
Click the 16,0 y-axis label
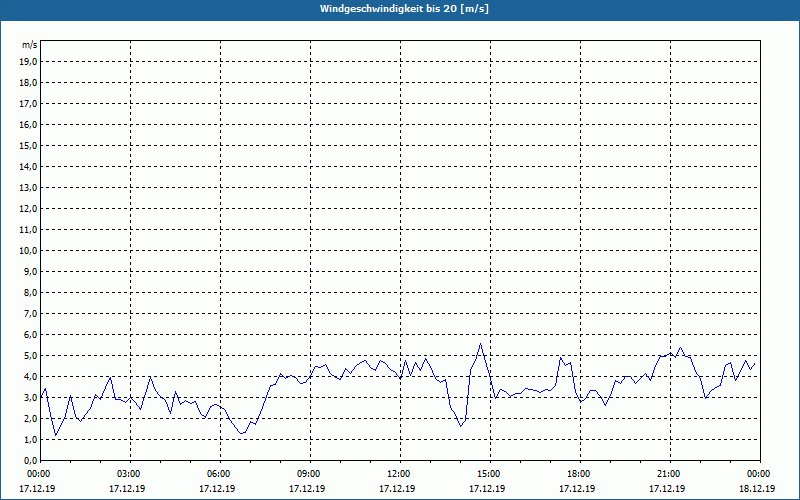[29, 124]
